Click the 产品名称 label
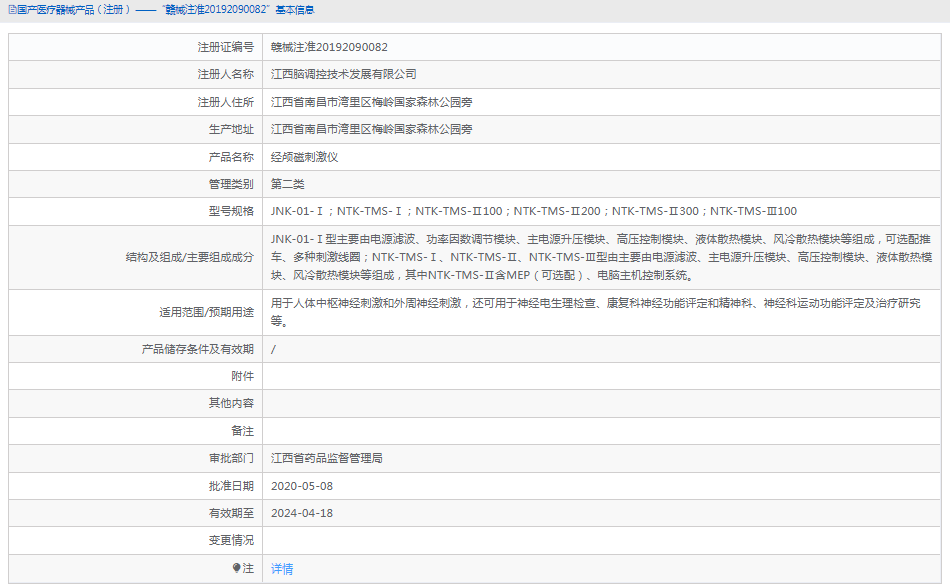 point(231,157)
